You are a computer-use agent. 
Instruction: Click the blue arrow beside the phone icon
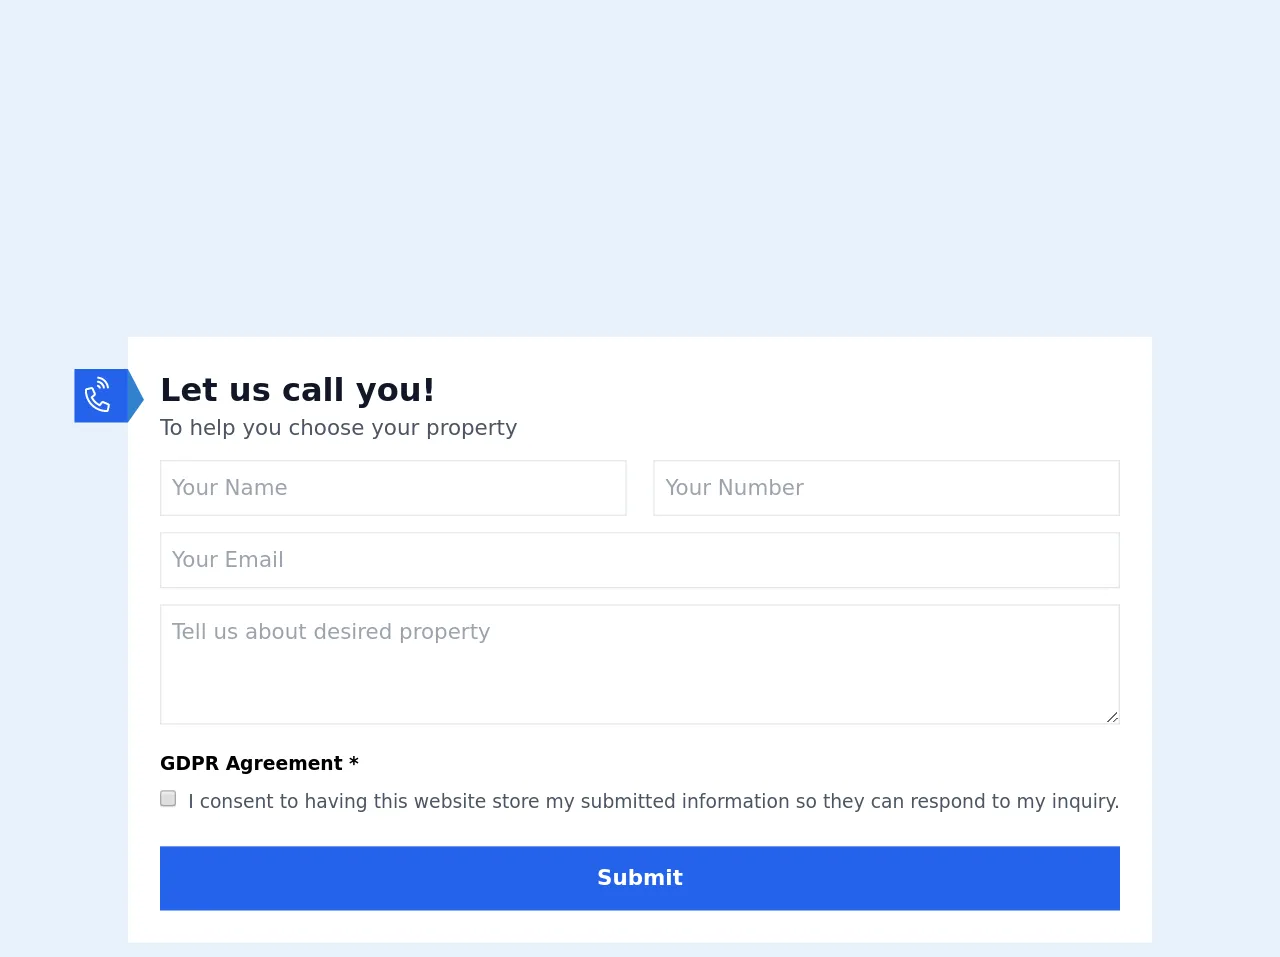(x=136, y=397)
